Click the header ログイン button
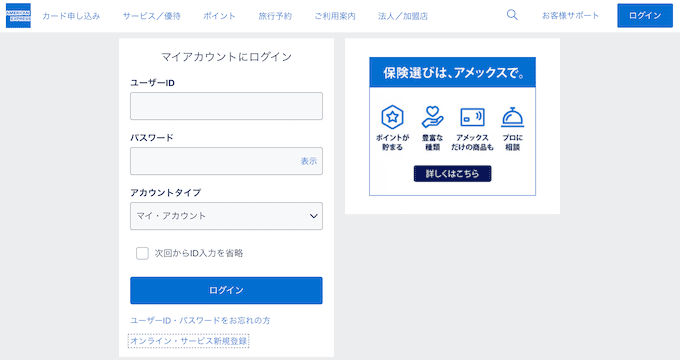This screenshot has width=680, height=360. [645, 16]
